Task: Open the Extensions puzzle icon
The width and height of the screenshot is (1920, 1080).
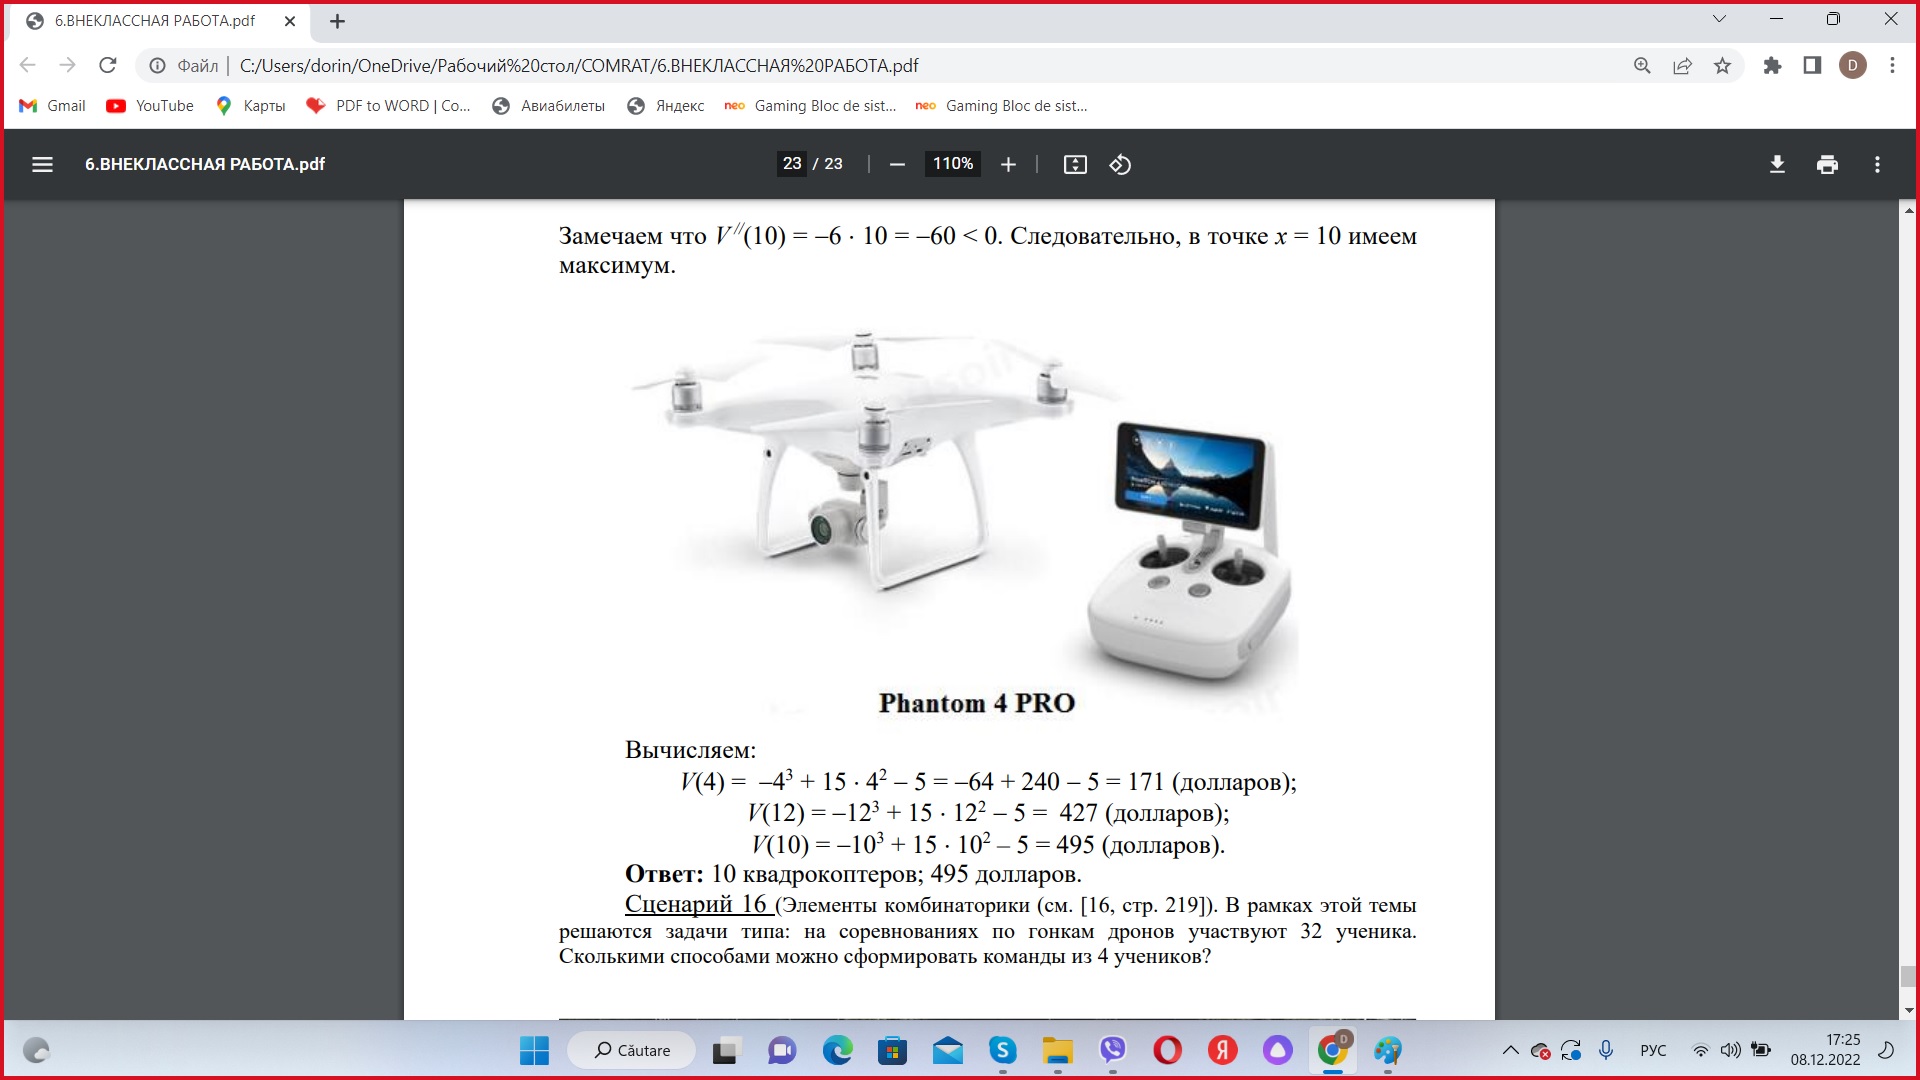Action: tap(1772, 66)
